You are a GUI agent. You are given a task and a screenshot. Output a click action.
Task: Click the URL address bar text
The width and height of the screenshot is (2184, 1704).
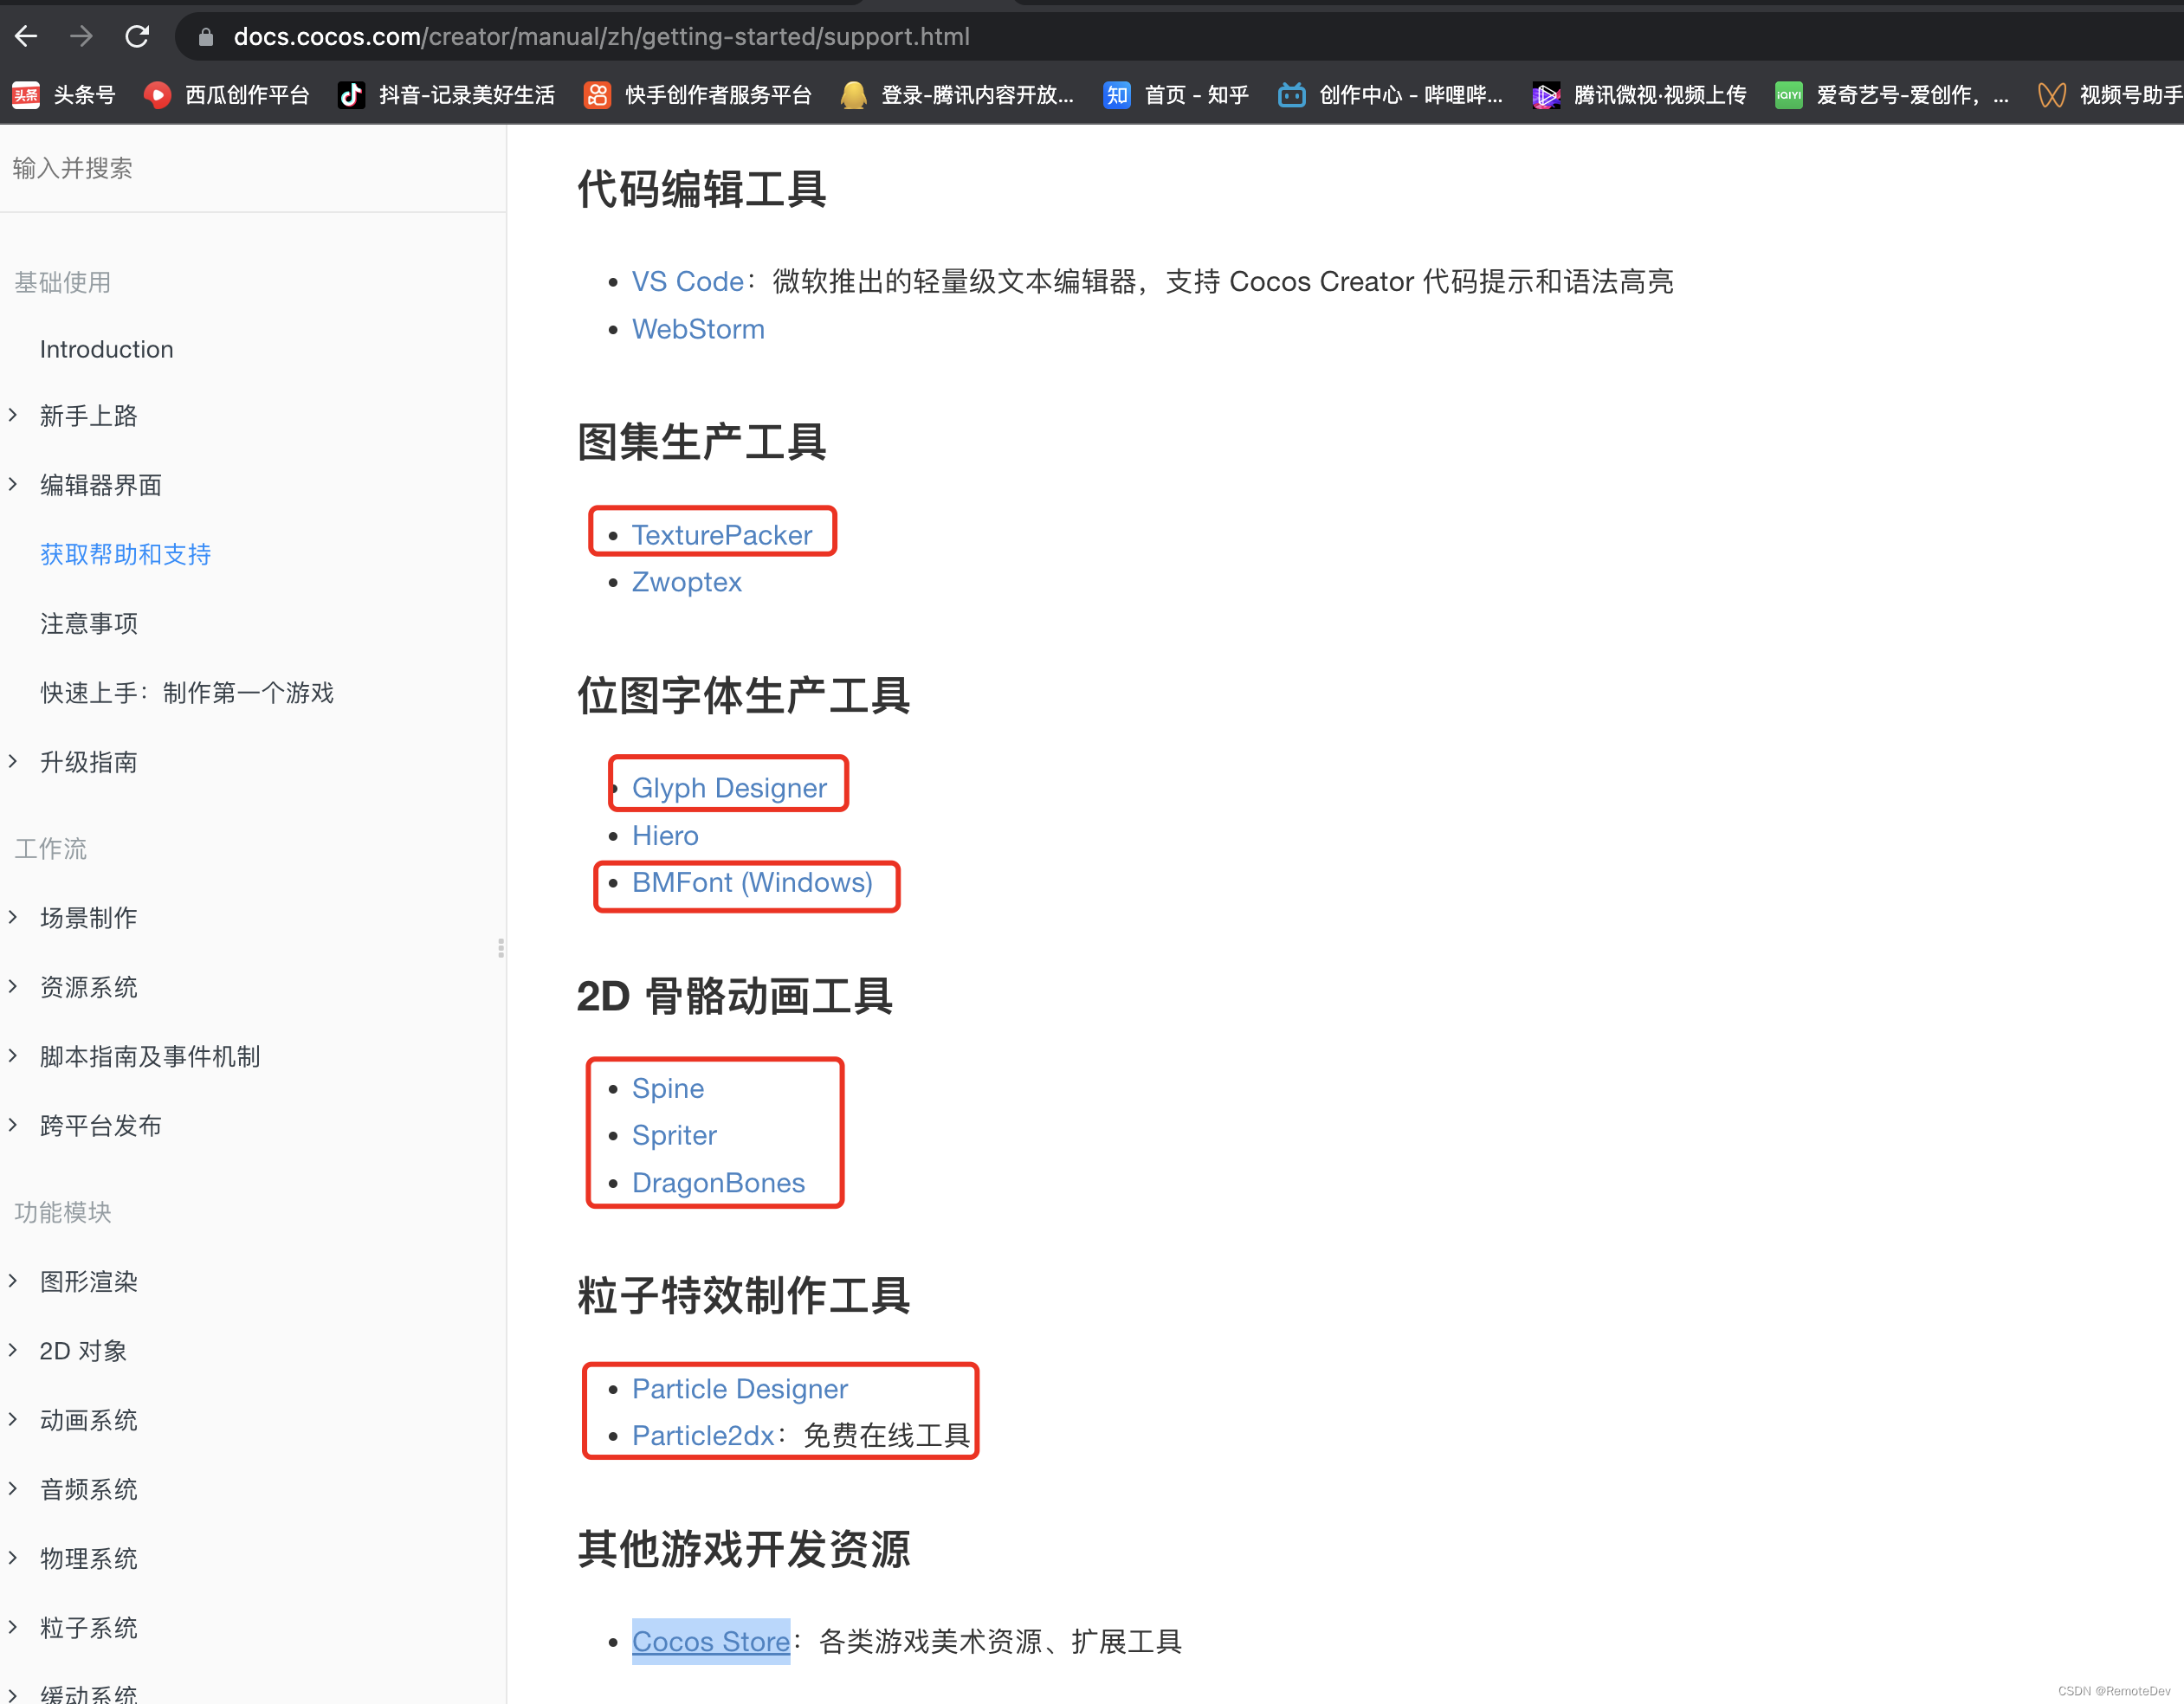pyautogui.click(x=601, y=37)
